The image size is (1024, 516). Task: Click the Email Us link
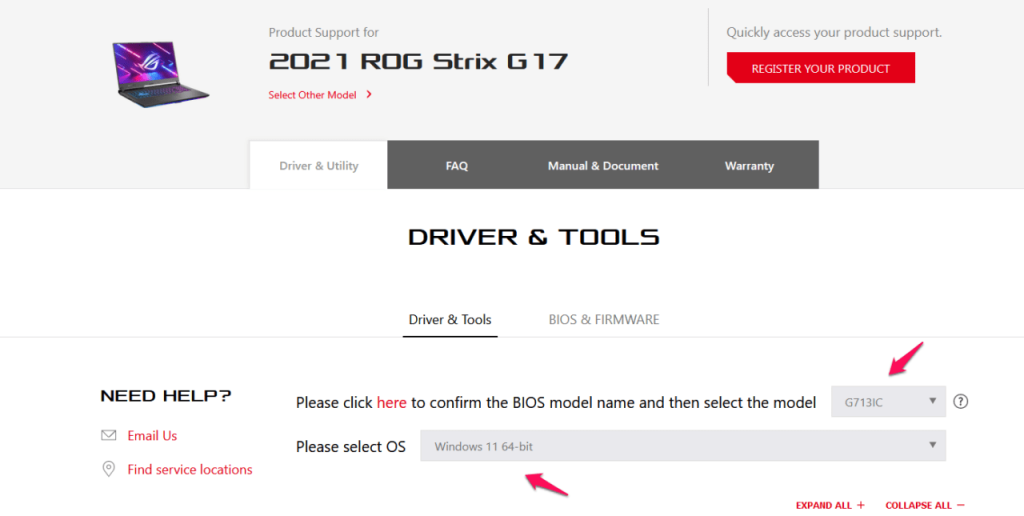coord(152,436)
